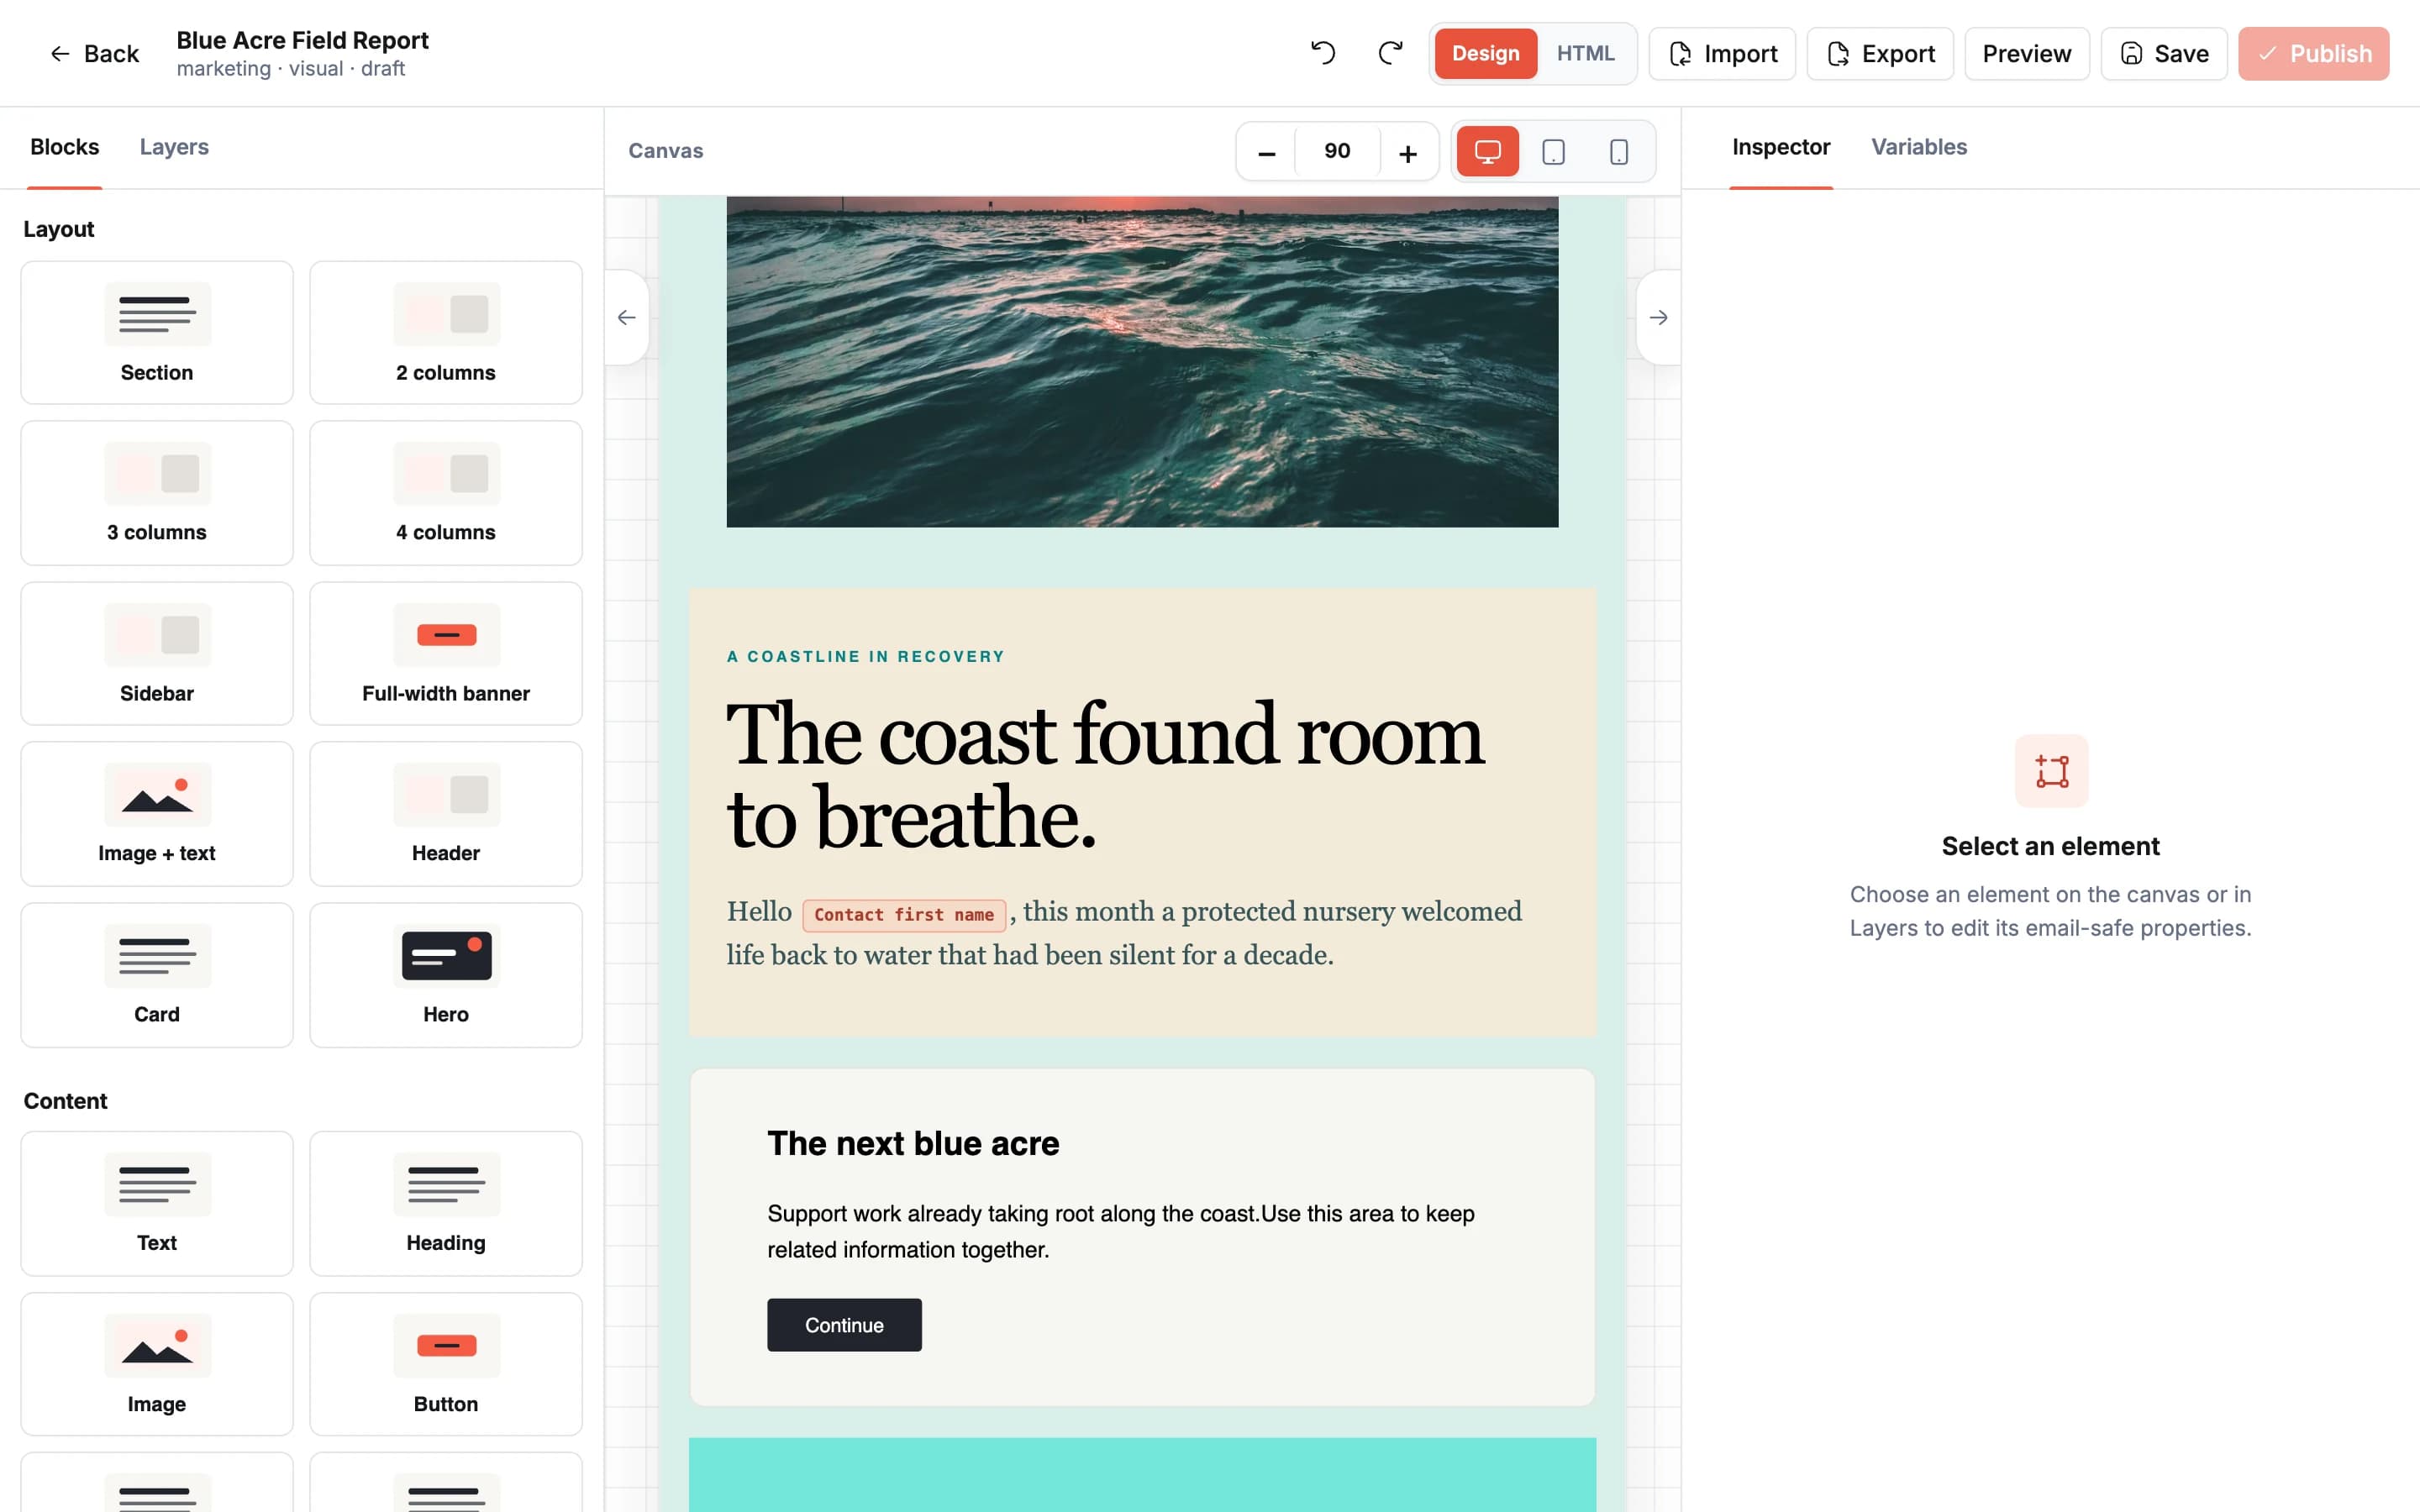Switch to HTML editing mode
Image resolution: width=2420 pixels, height=1512 pixels.
1585,53
